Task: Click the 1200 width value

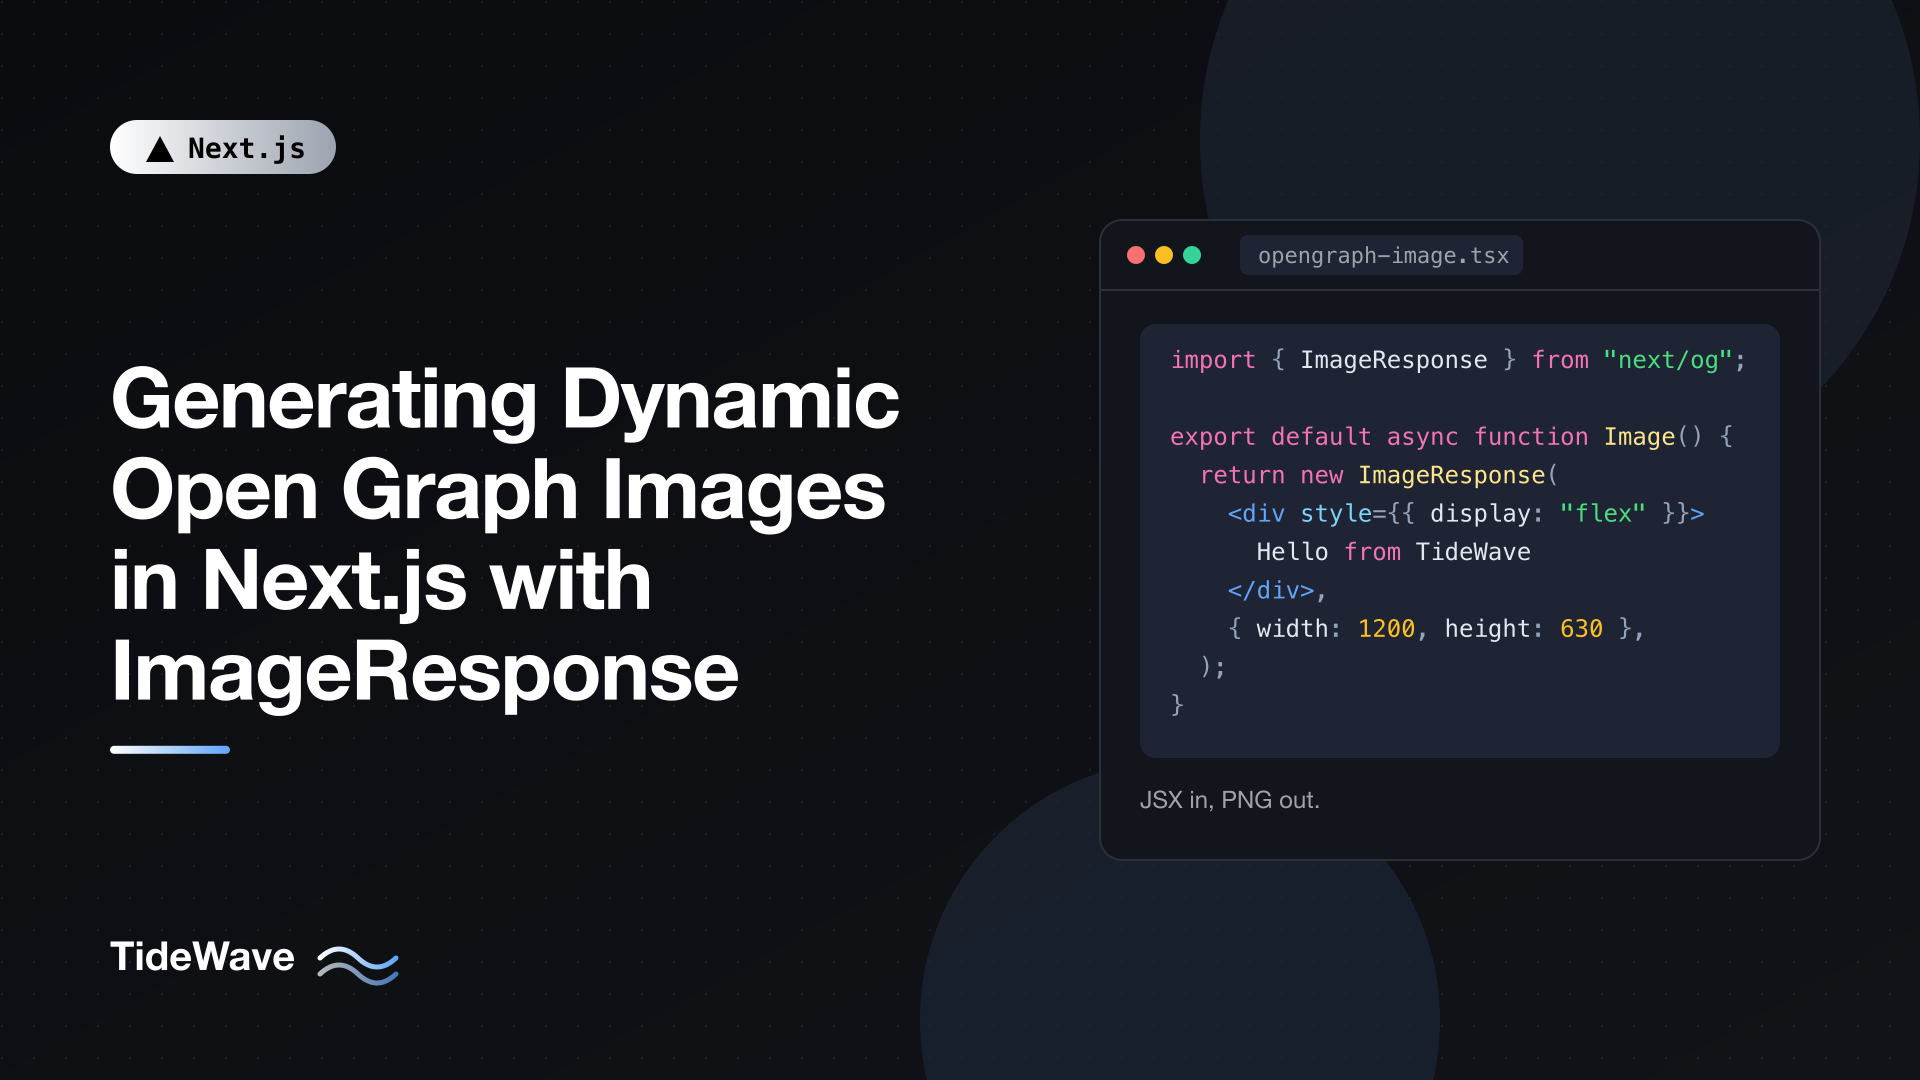Action: (x=1387, y=629)
